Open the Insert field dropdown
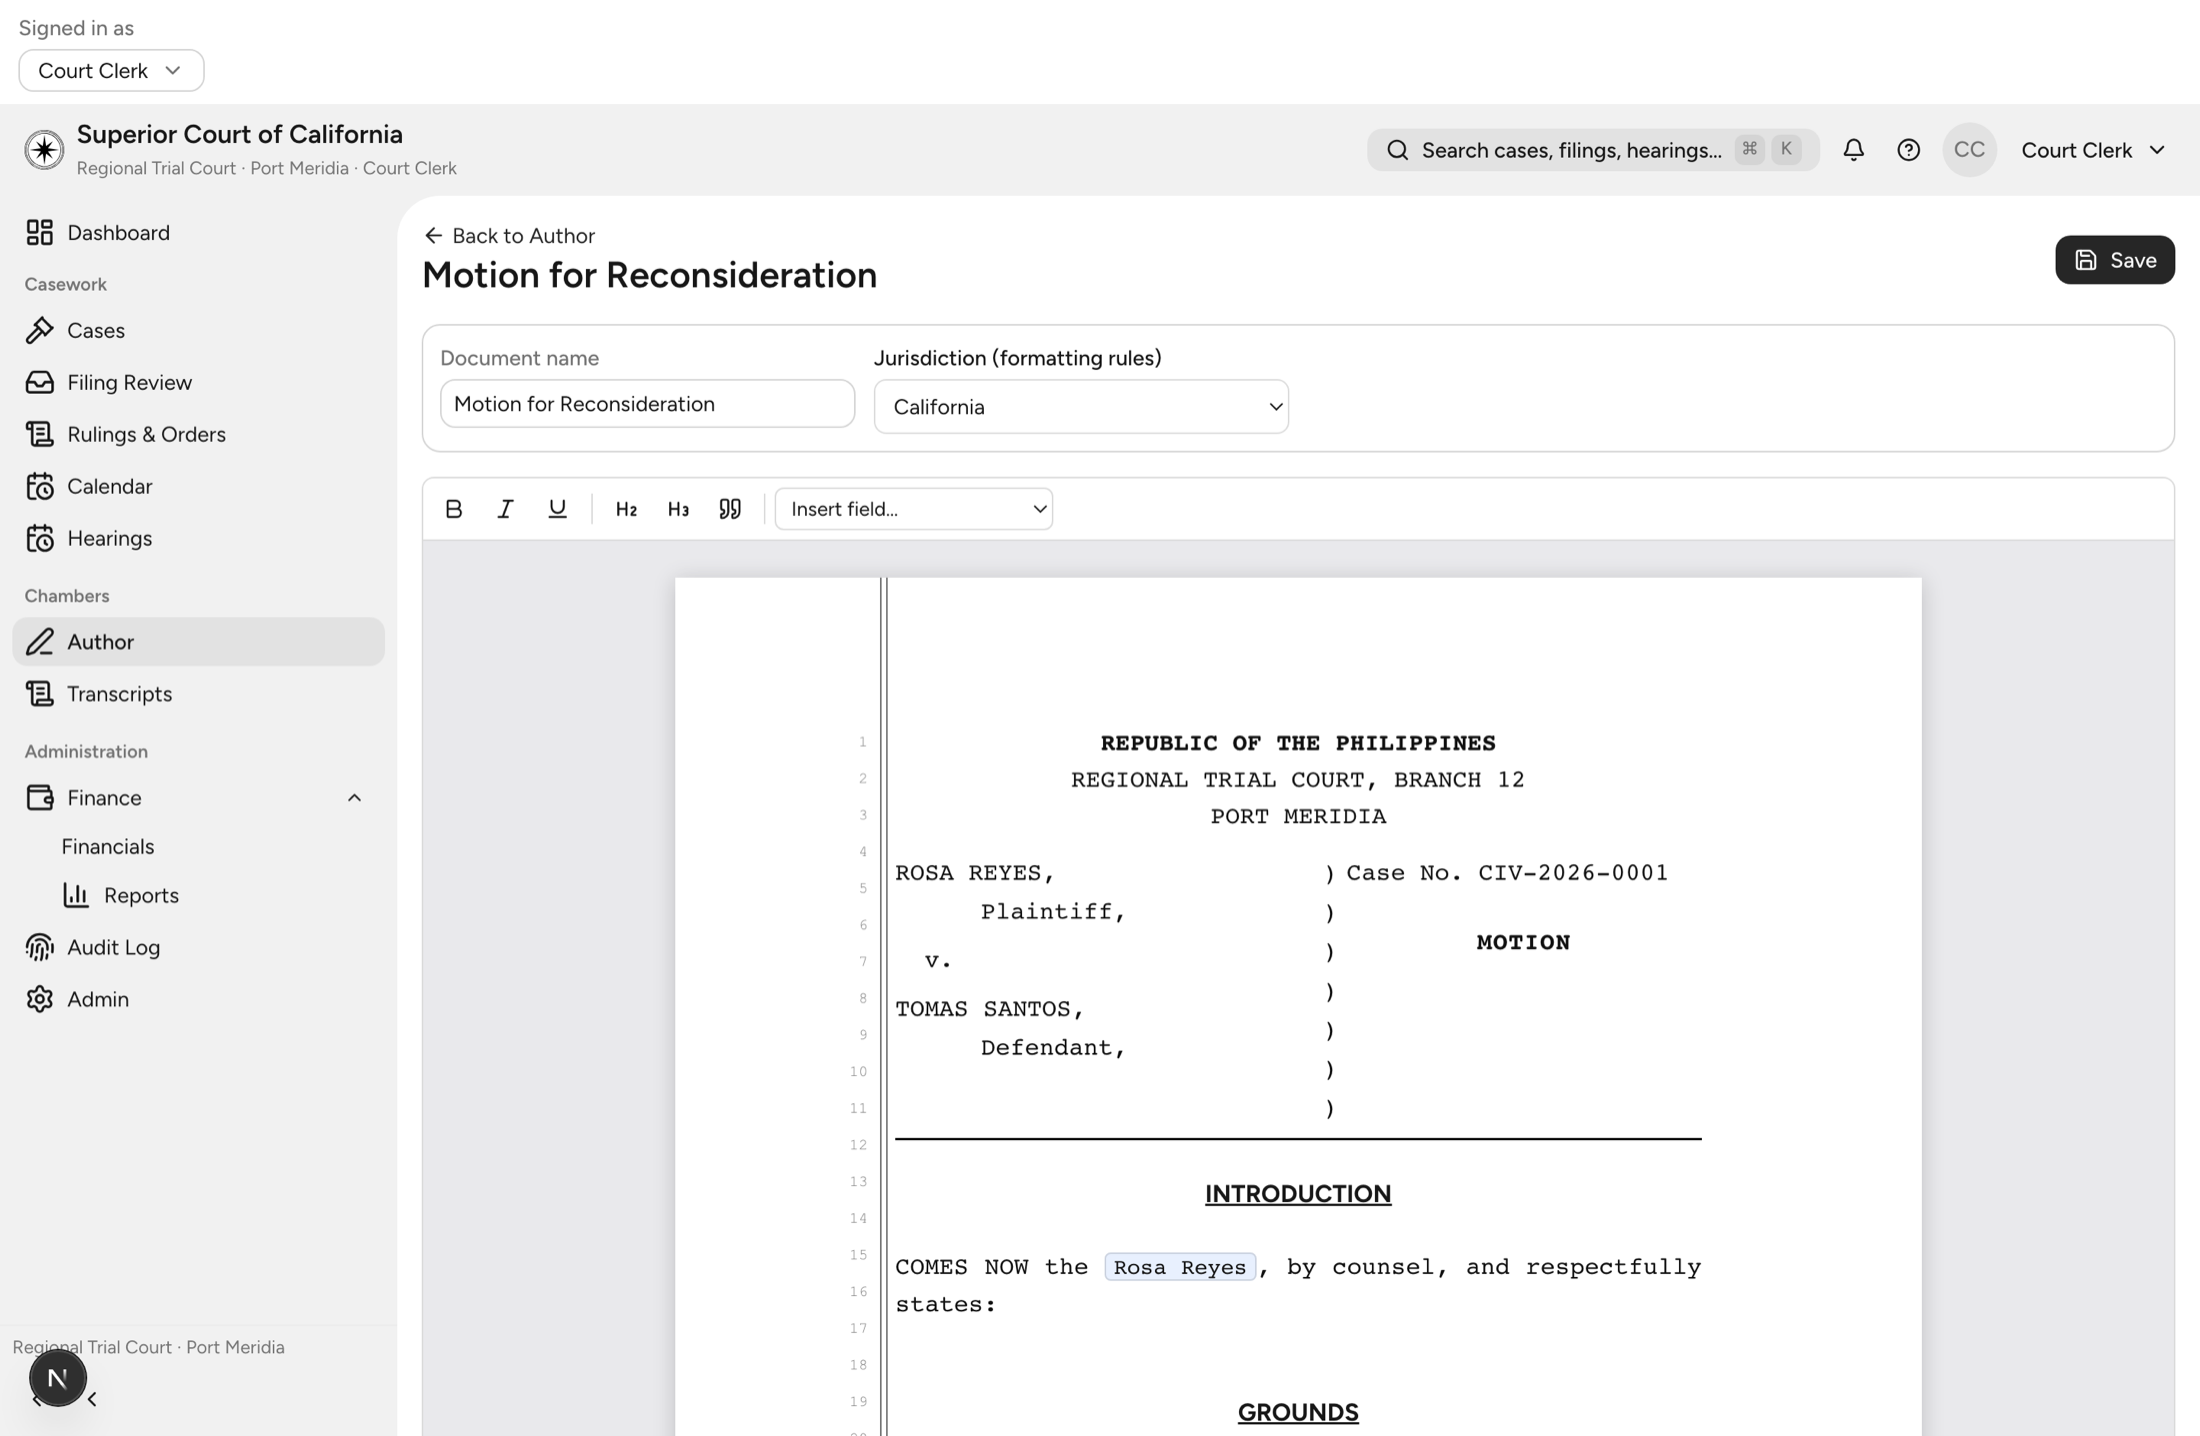The width and height of the screenshot is (2200, 1436). pyautogui.click(x=913, y=509)
